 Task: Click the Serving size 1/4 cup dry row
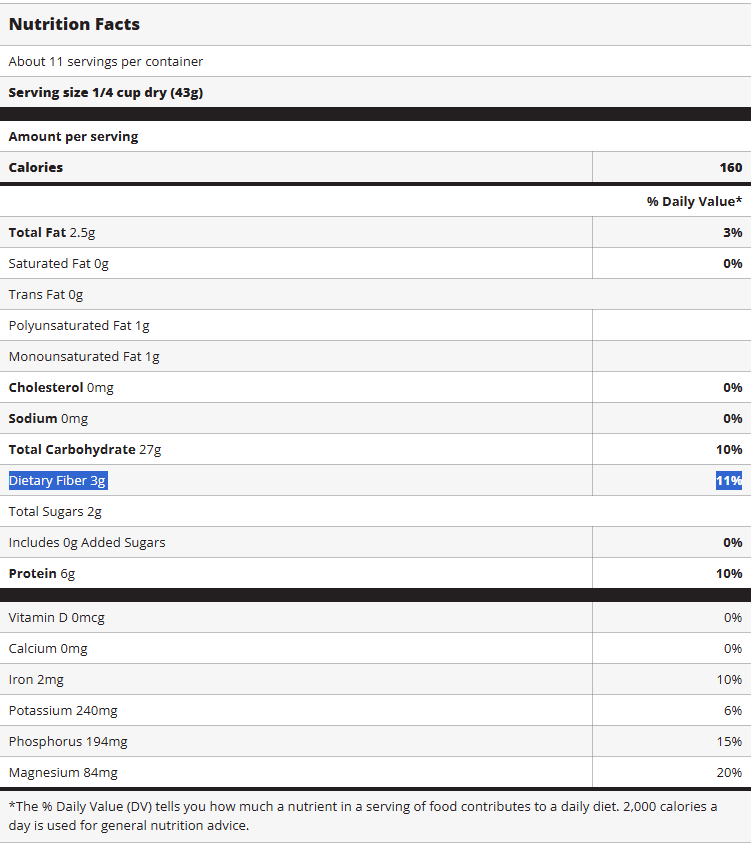pyautogui.click(x=107, y=92)
